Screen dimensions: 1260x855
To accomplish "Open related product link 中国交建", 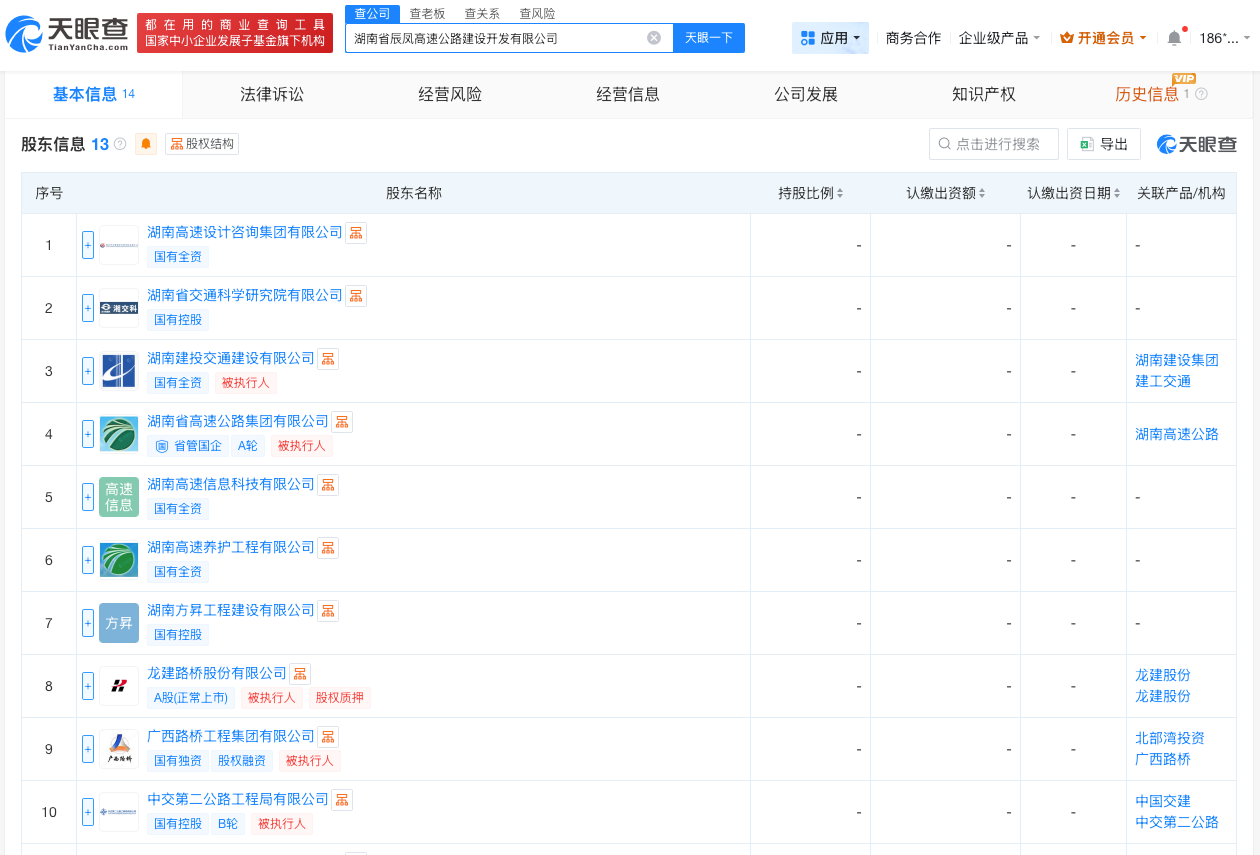I will tap(1163, 801).
